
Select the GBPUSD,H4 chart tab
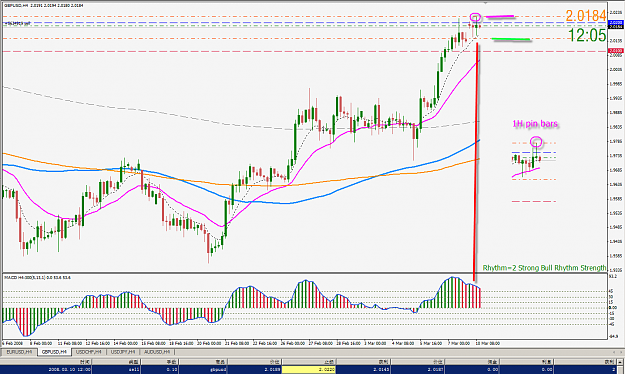[55, 352]
